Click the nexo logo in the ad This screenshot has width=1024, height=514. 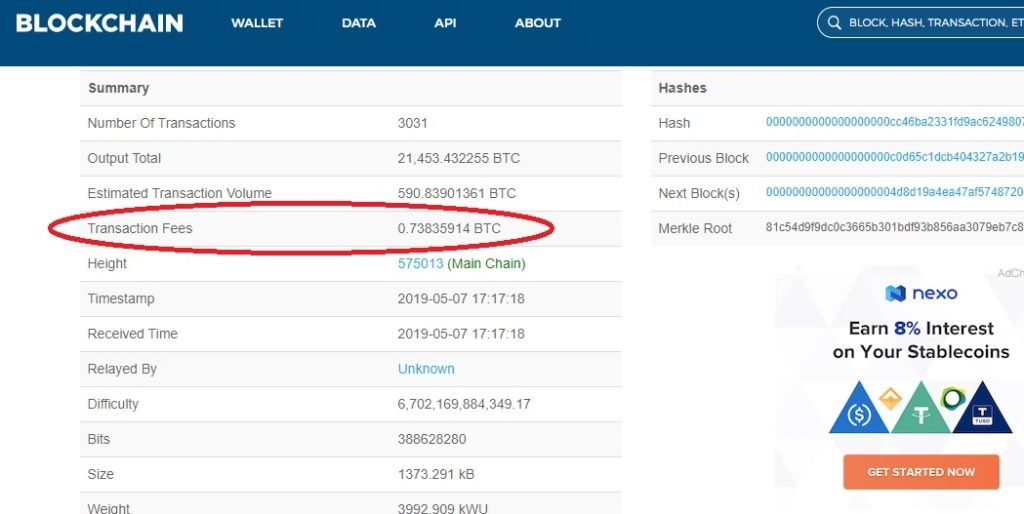click(921, 293)
